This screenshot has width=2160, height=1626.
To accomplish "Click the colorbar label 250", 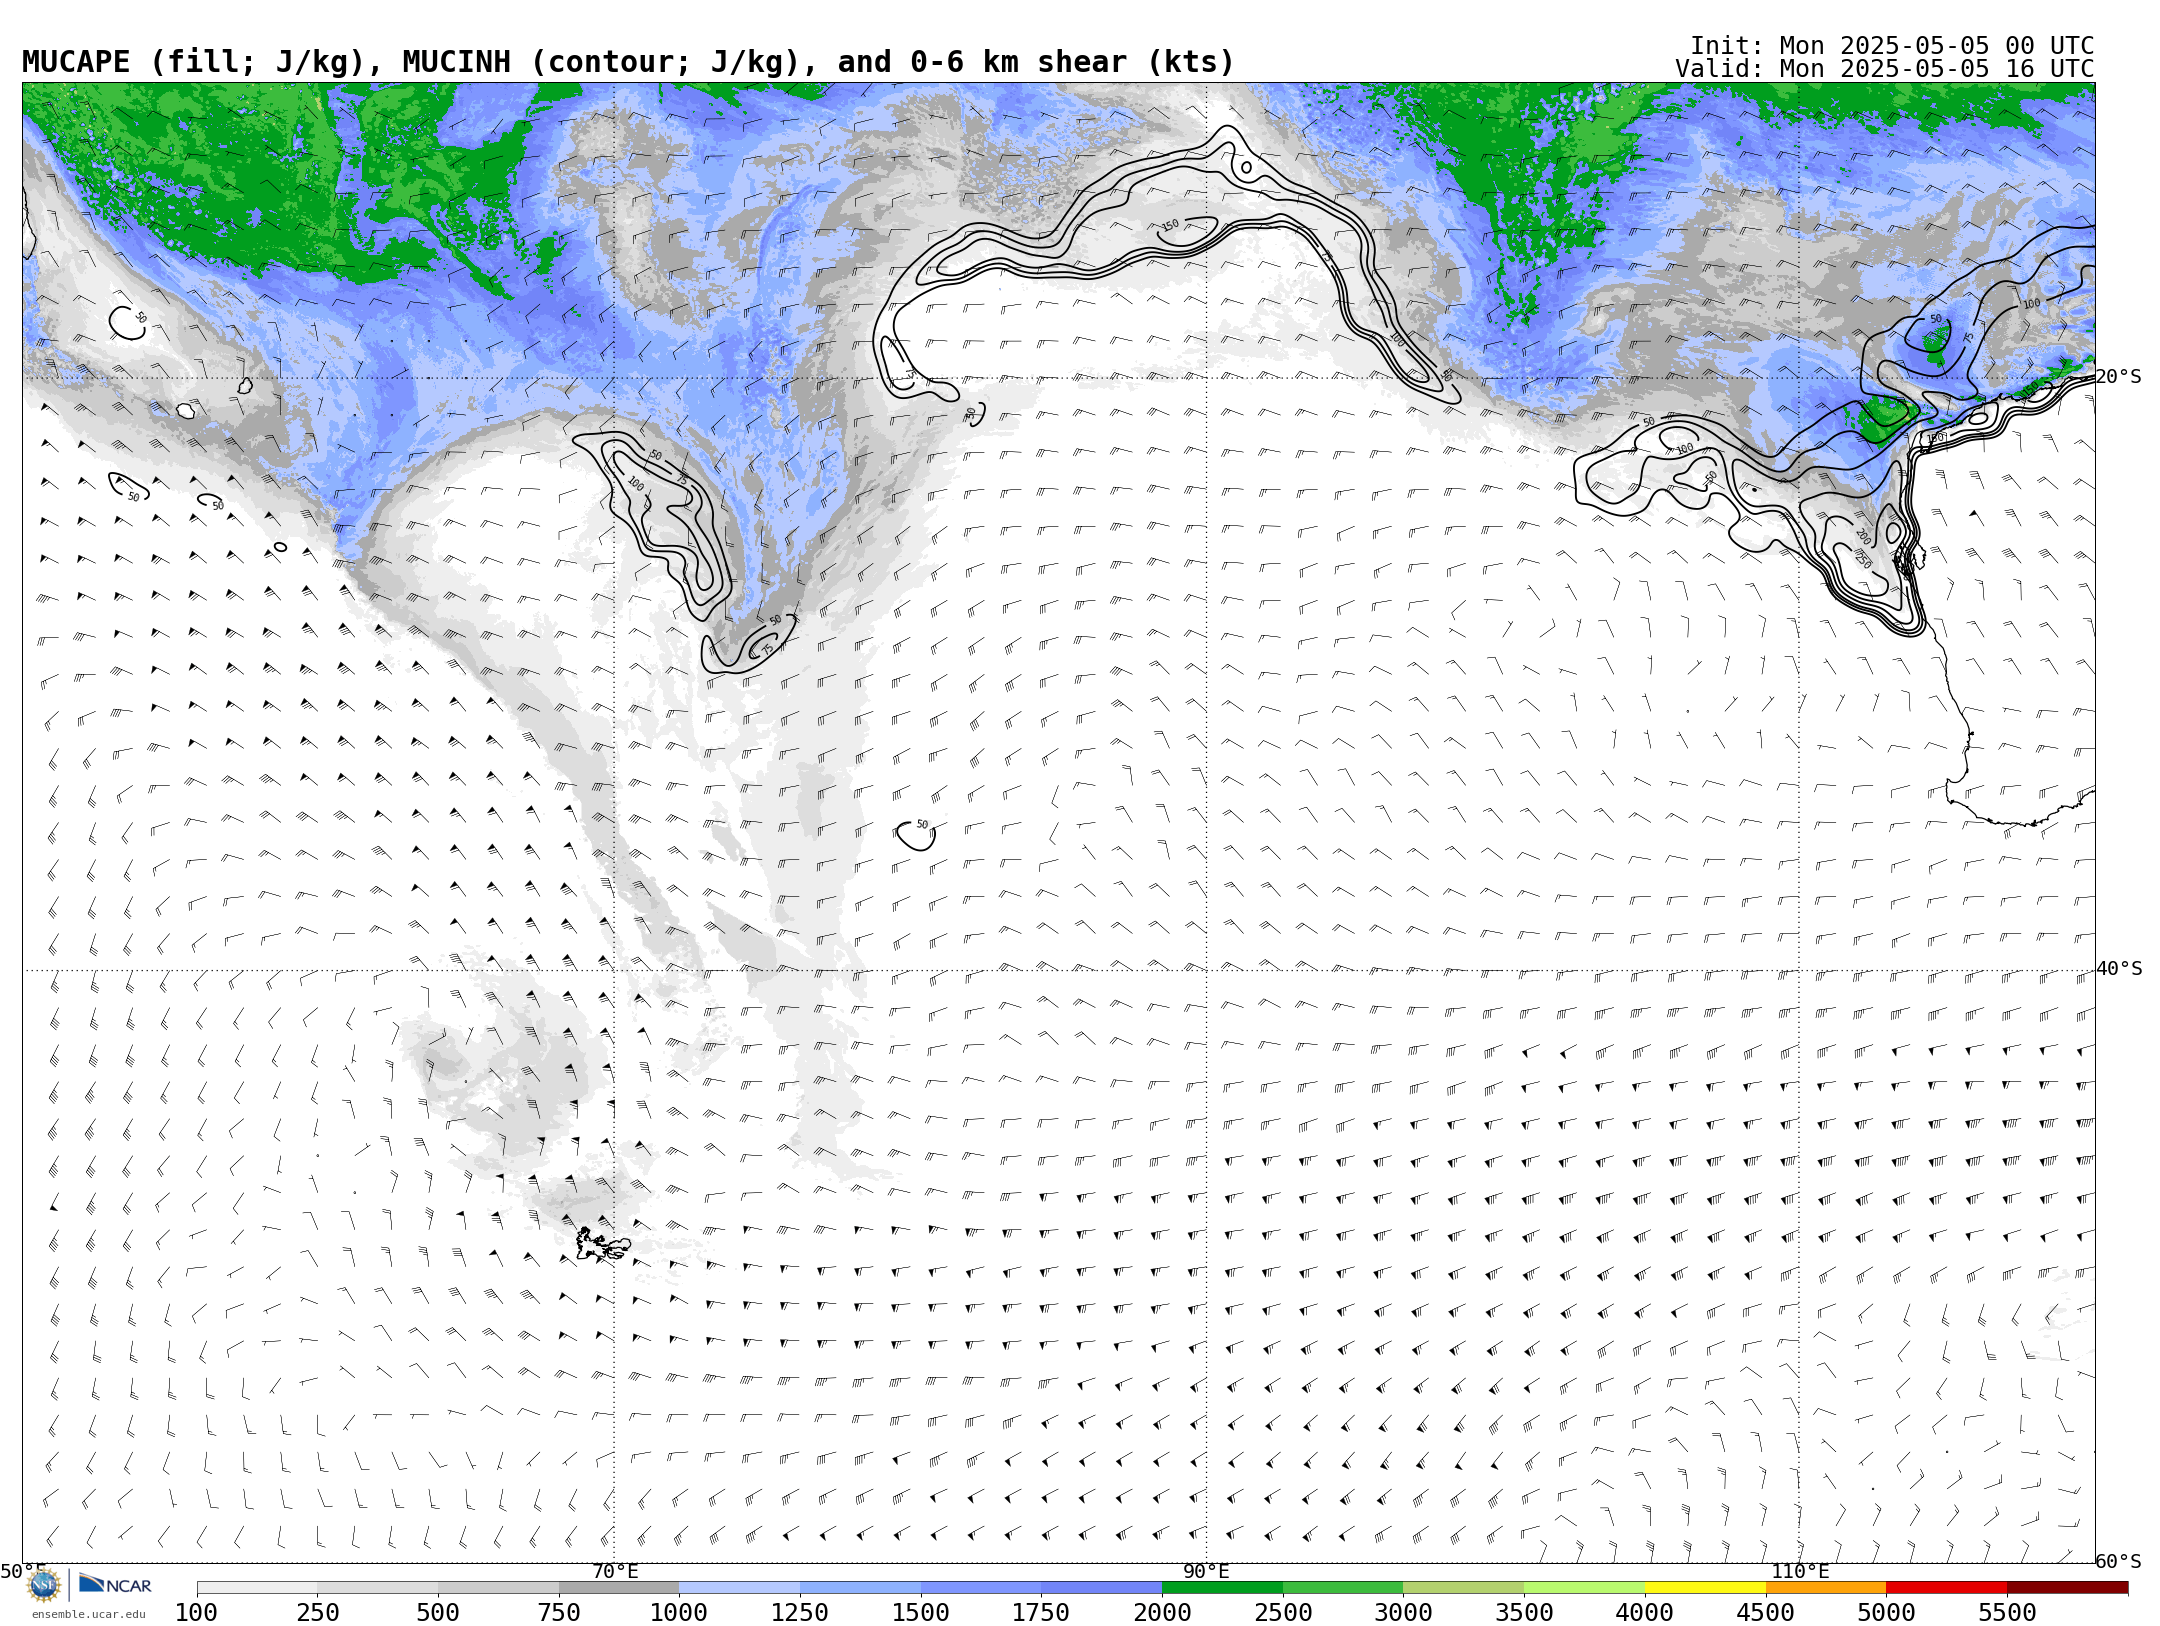I will pyautogui.click(x=318, y=1613).
